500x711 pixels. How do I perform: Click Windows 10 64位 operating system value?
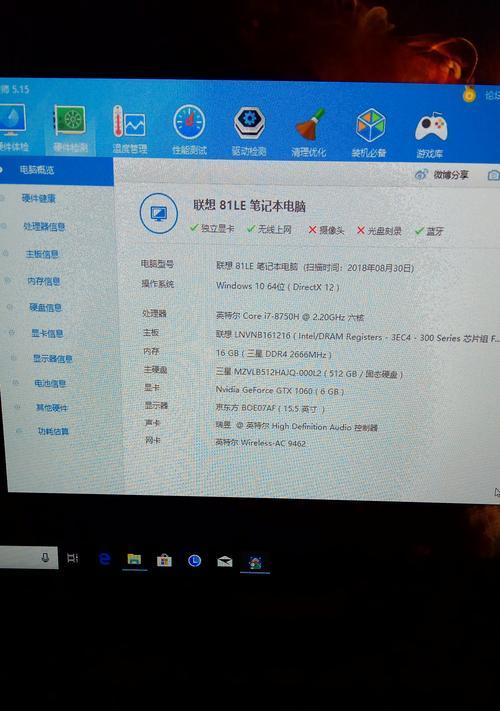277,287
